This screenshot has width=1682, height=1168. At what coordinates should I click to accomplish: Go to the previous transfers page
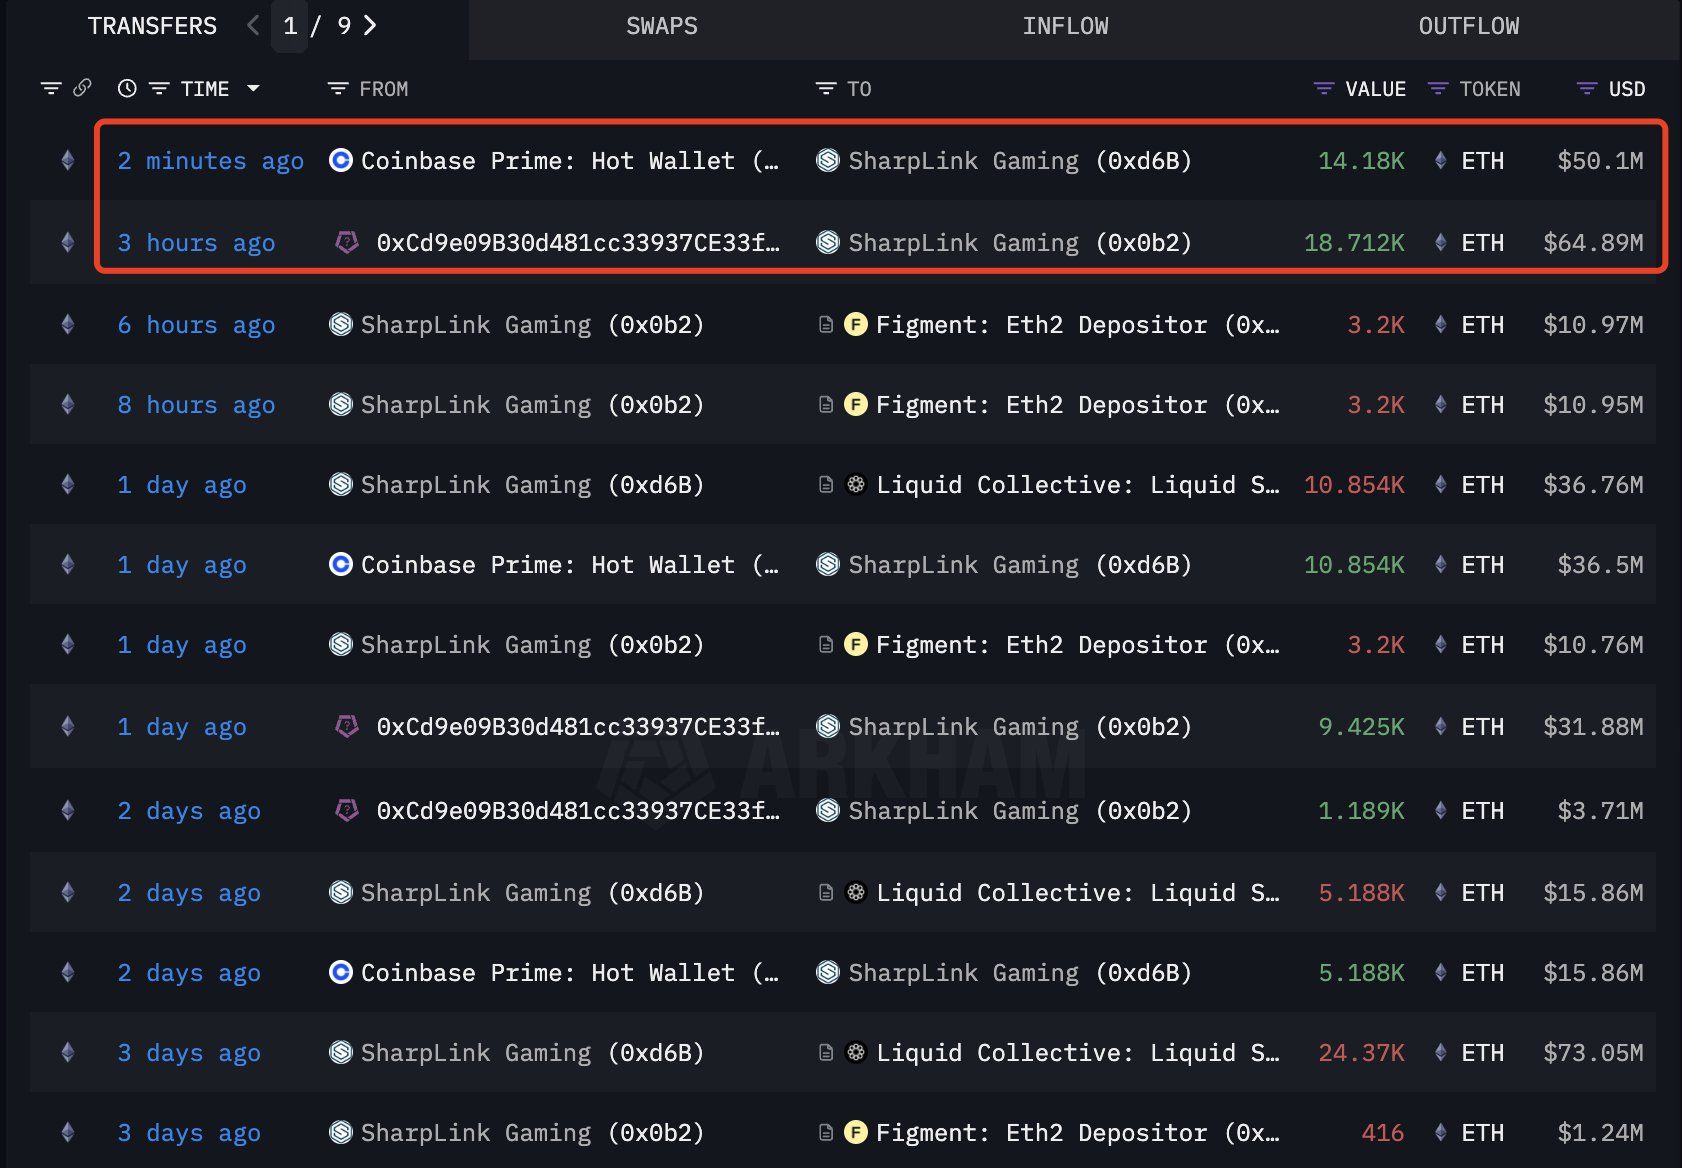pos(253,26)
